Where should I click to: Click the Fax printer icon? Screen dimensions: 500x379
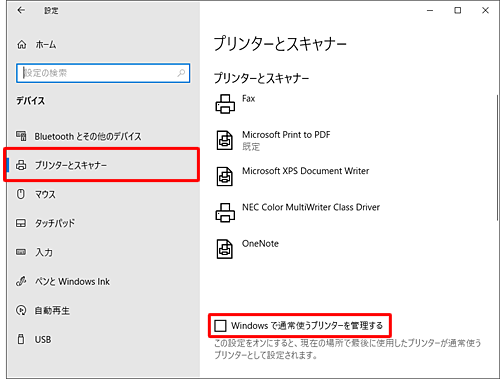[225, 104]
